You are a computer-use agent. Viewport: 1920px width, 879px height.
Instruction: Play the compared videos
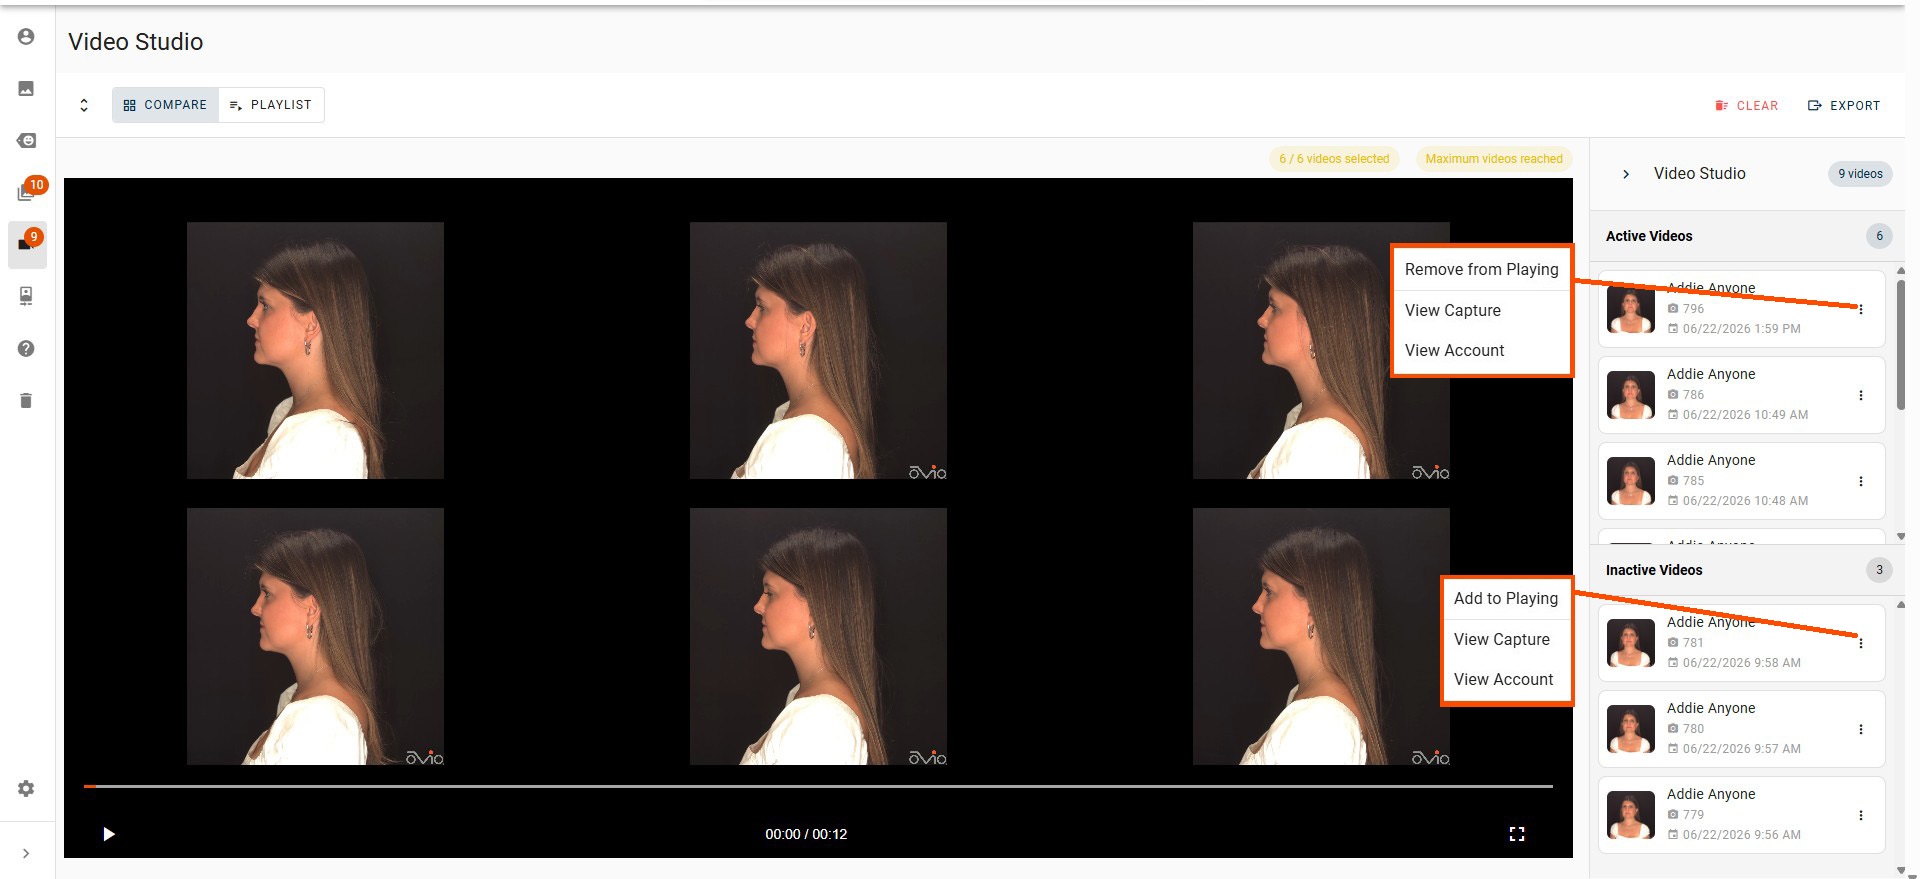click(109, 834)
